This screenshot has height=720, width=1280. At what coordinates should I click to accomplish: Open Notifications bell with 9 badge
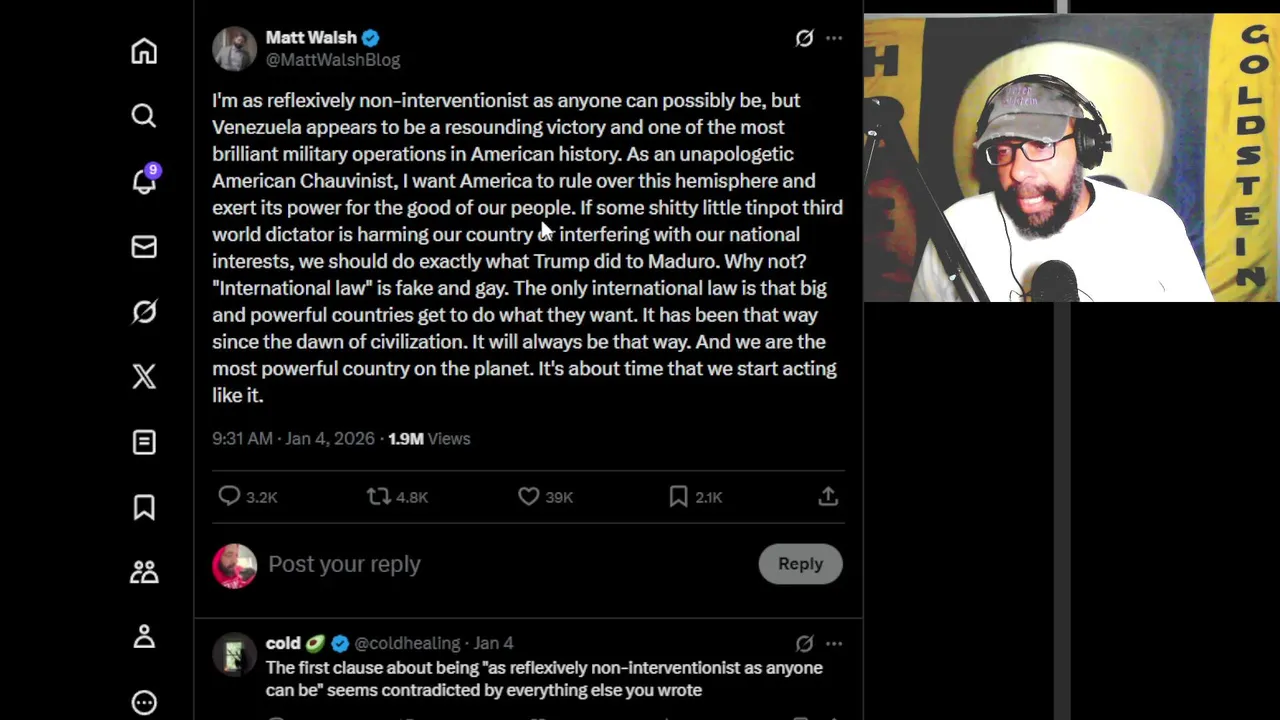pos(144,181)
